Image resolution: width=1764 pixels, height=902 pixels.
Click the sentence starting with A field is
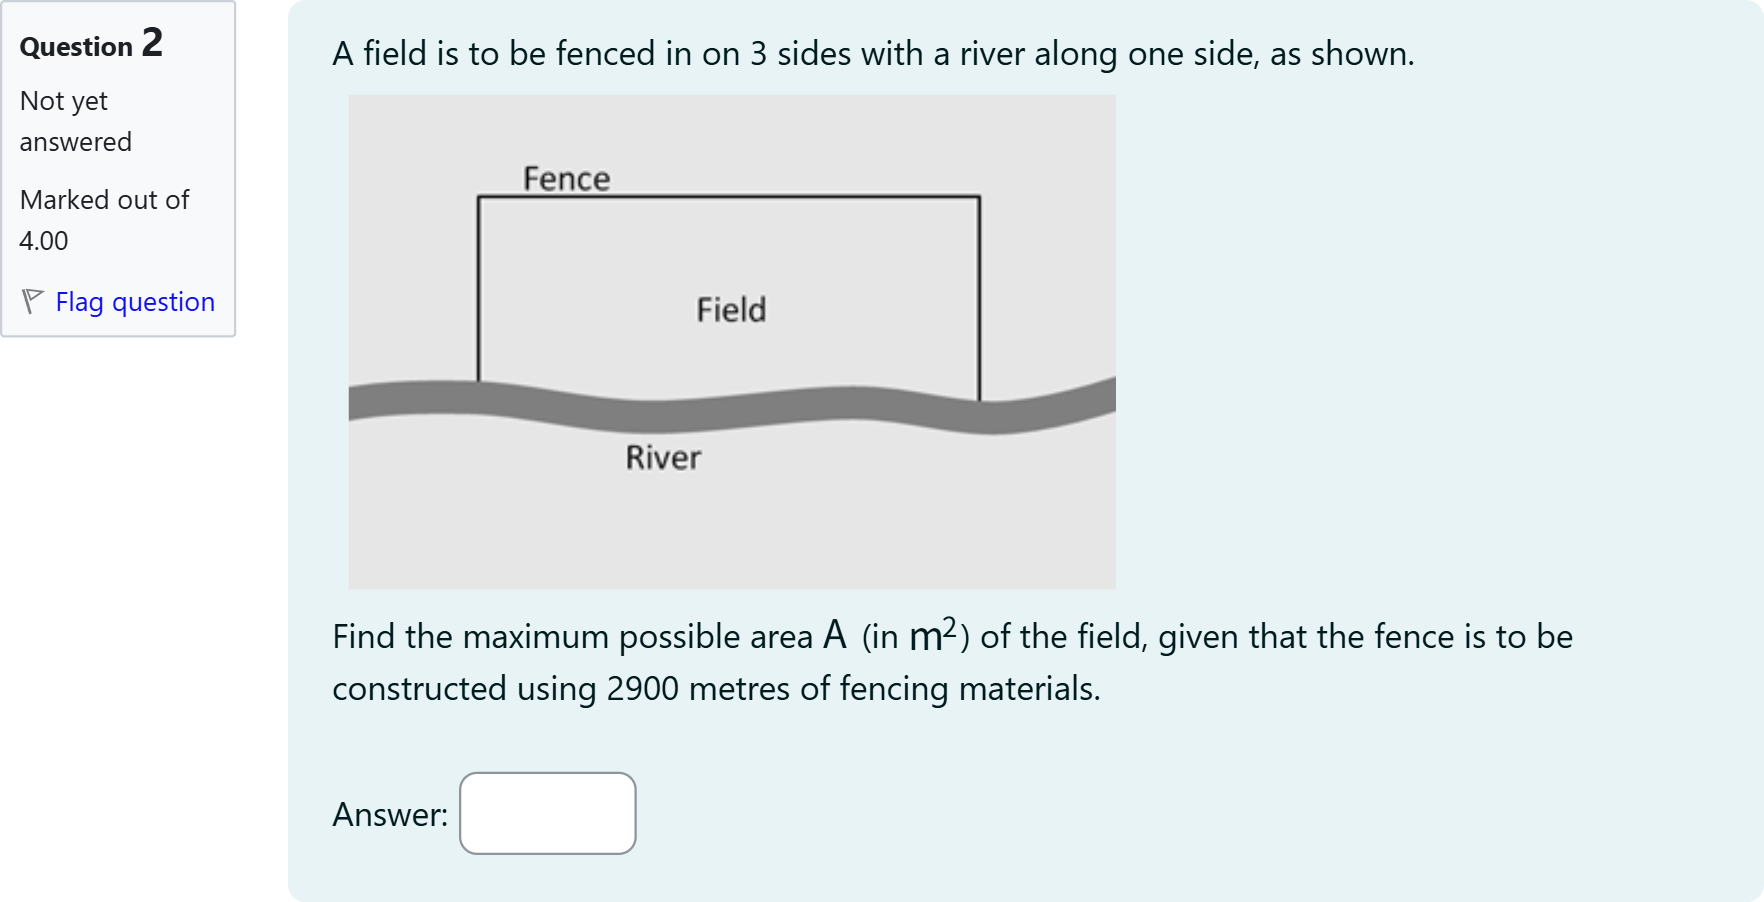click(873, 54)
